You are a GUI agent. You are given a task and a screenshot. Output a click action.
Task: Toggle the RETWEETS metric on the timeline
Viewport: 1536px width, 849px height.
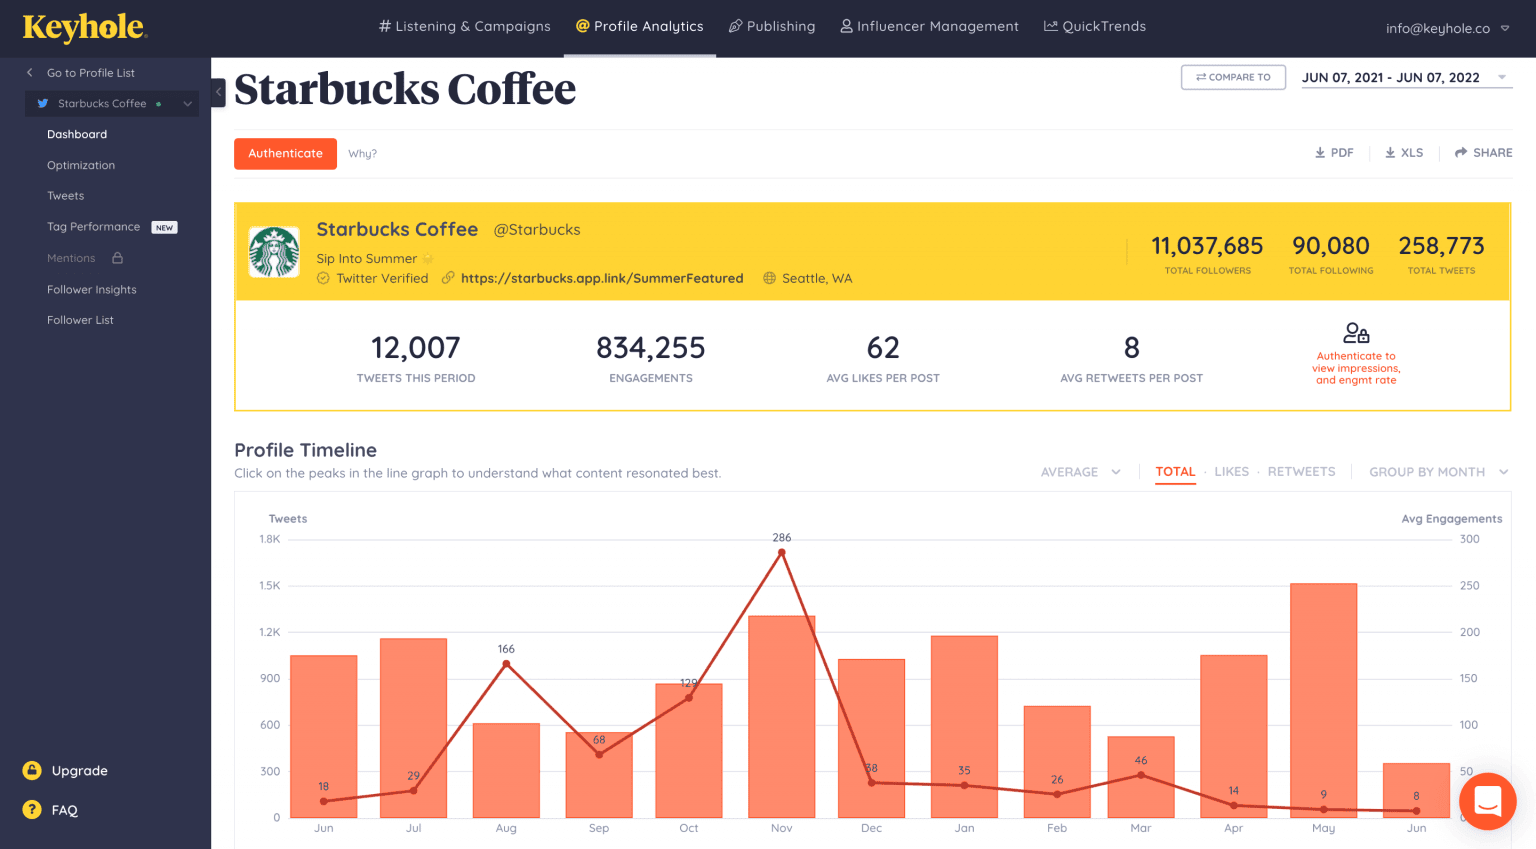(1301, 471)
